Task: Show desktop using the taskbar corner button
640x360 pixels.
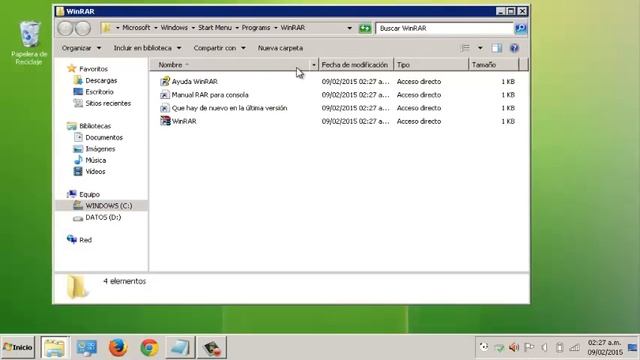Action: click(633, 347)
